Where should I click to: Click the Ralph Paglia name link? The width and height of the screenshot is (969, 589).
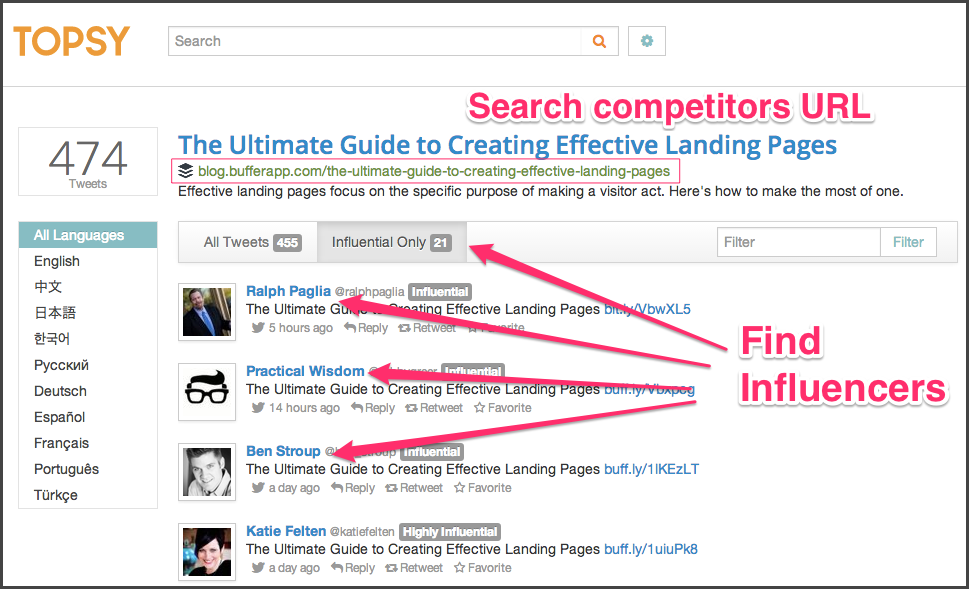pos(288,291)
